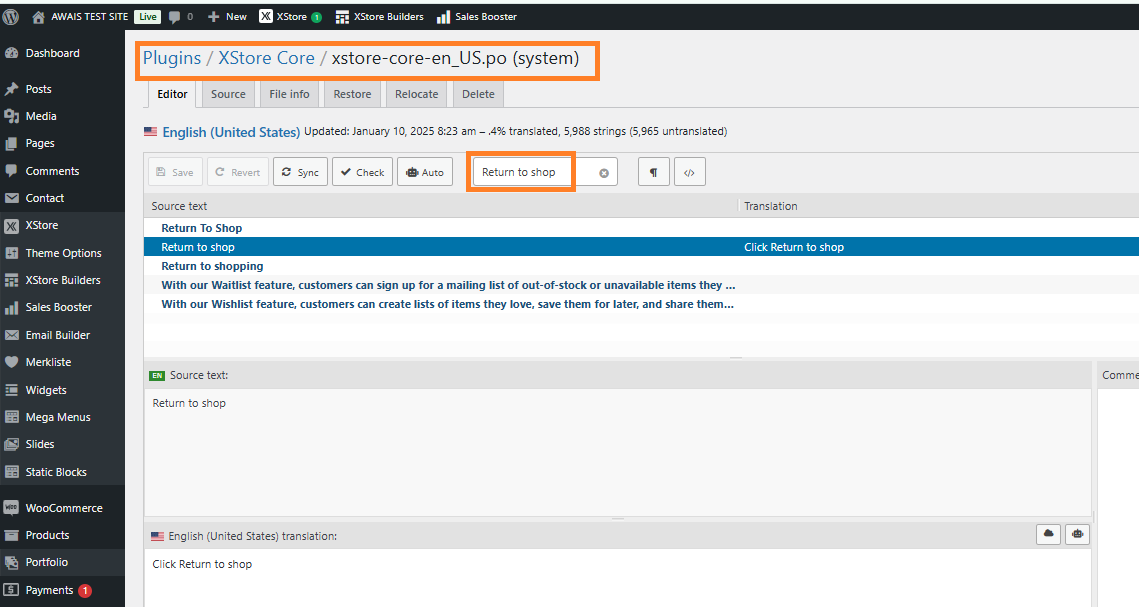Click the Merkliste heart icon

click(12, 362)
